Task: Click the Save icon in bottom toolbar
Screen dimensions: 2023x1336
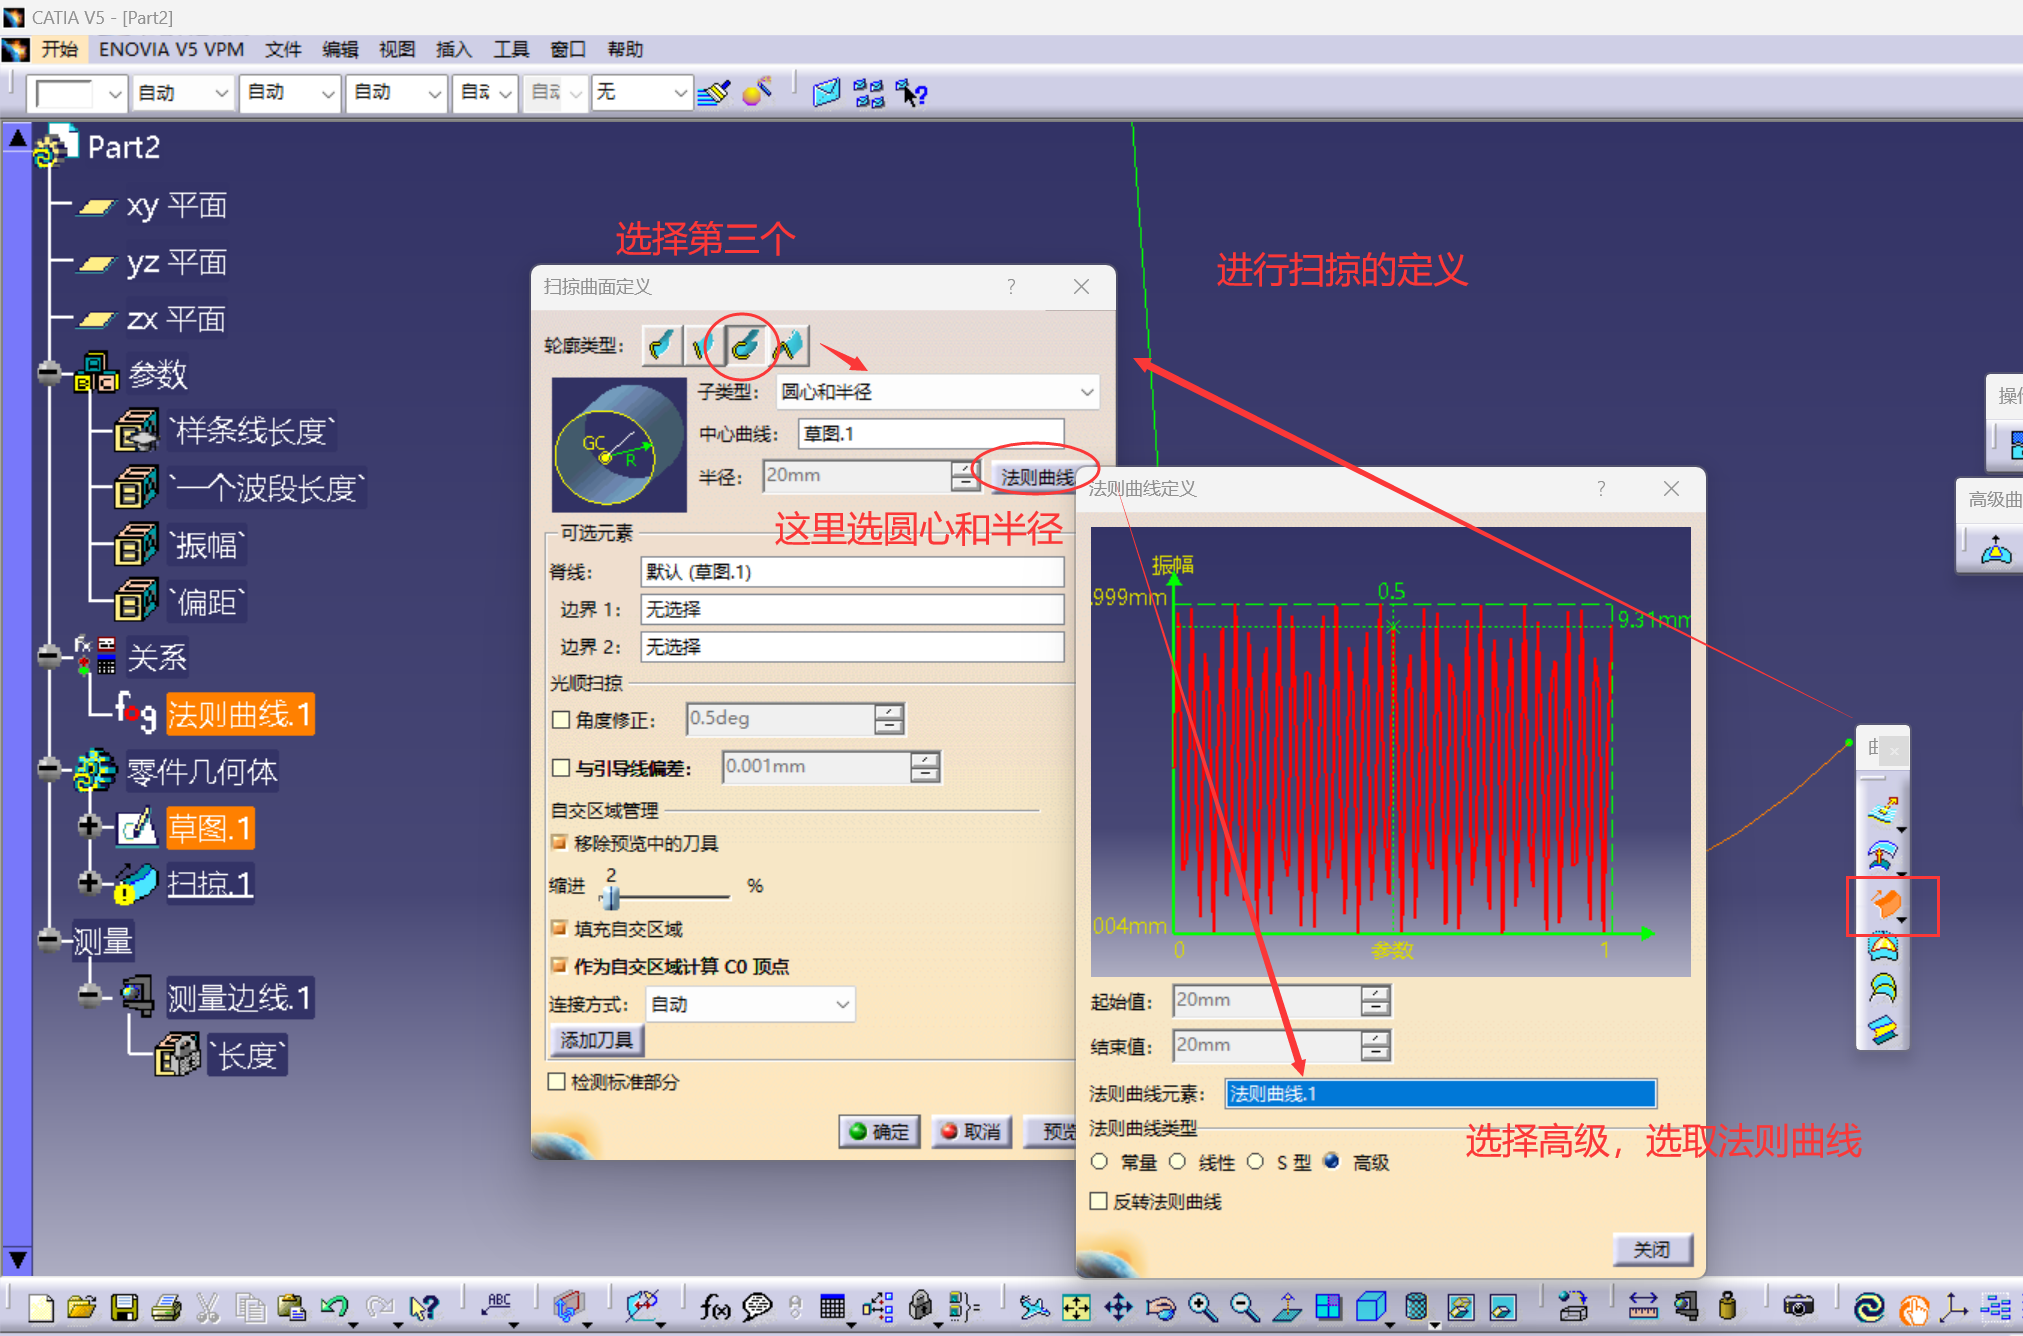Action: pyautogui.click(x=124, y=1307)
